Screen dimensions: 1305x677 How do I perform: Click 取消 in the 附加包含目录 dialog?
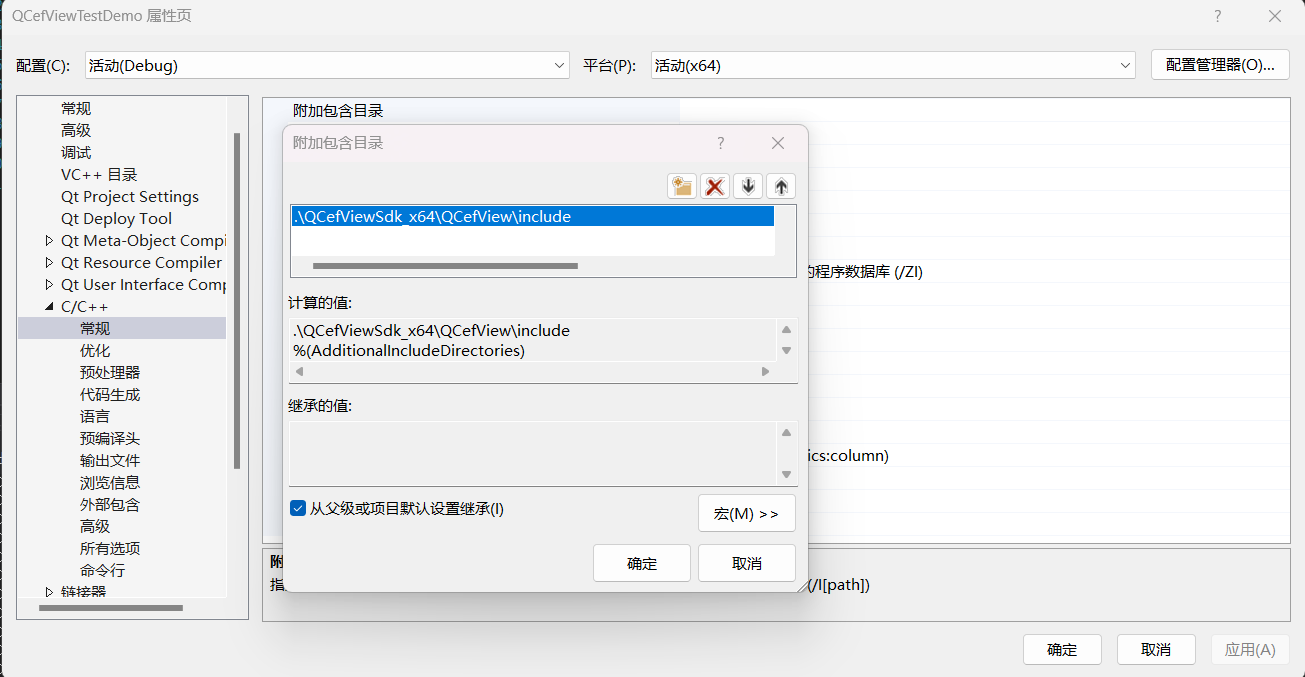747,563
